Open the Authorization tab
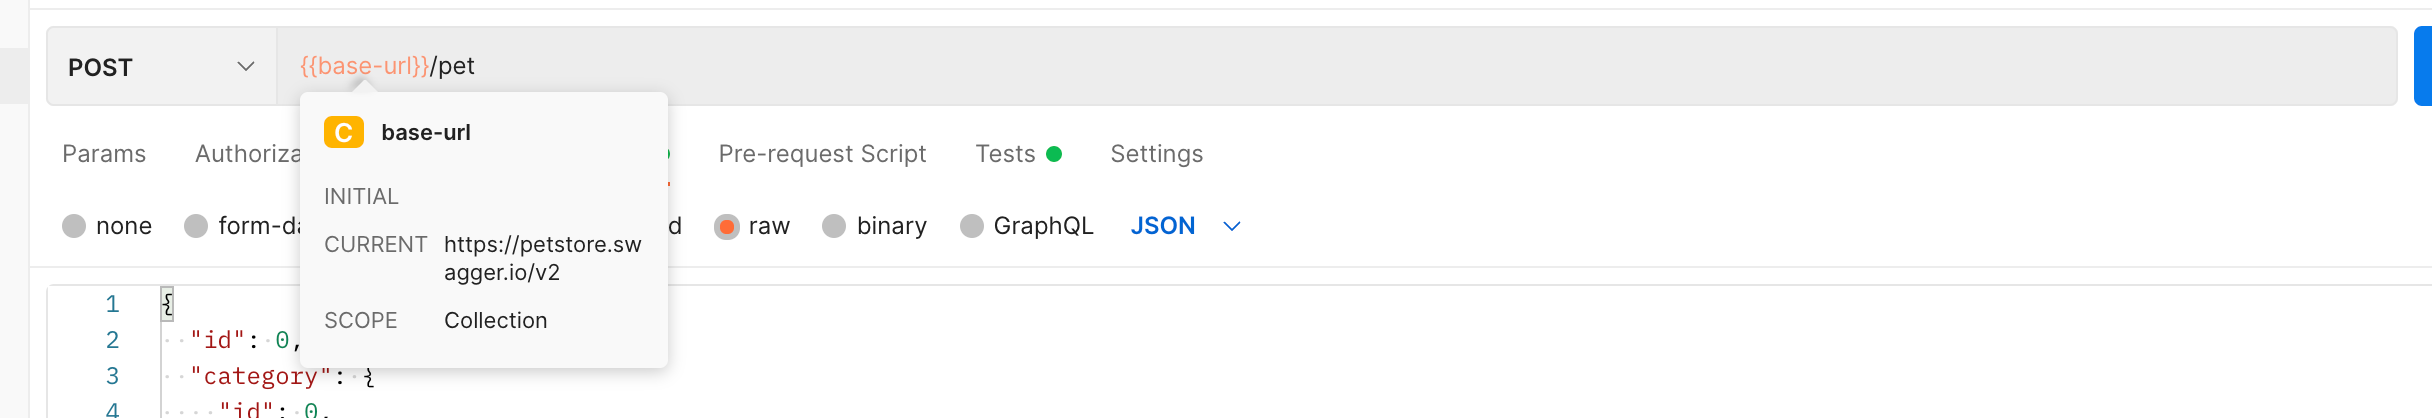 [x=248, y=154]
